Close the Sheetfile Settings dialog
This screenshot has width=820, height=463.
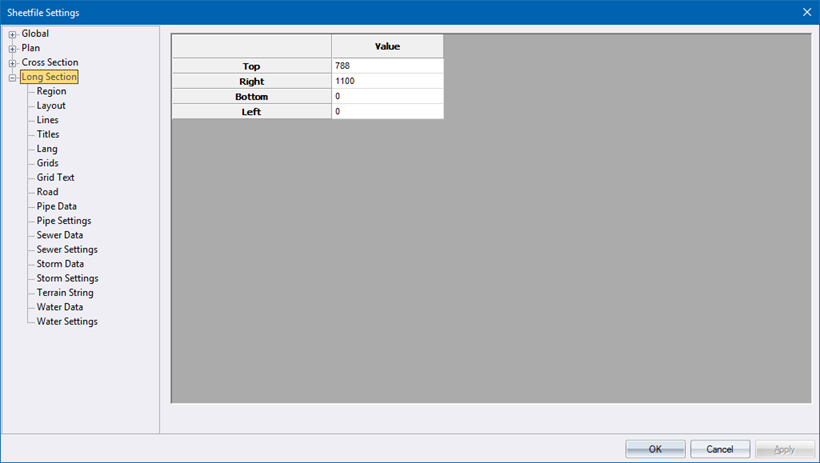coord(806,12)
